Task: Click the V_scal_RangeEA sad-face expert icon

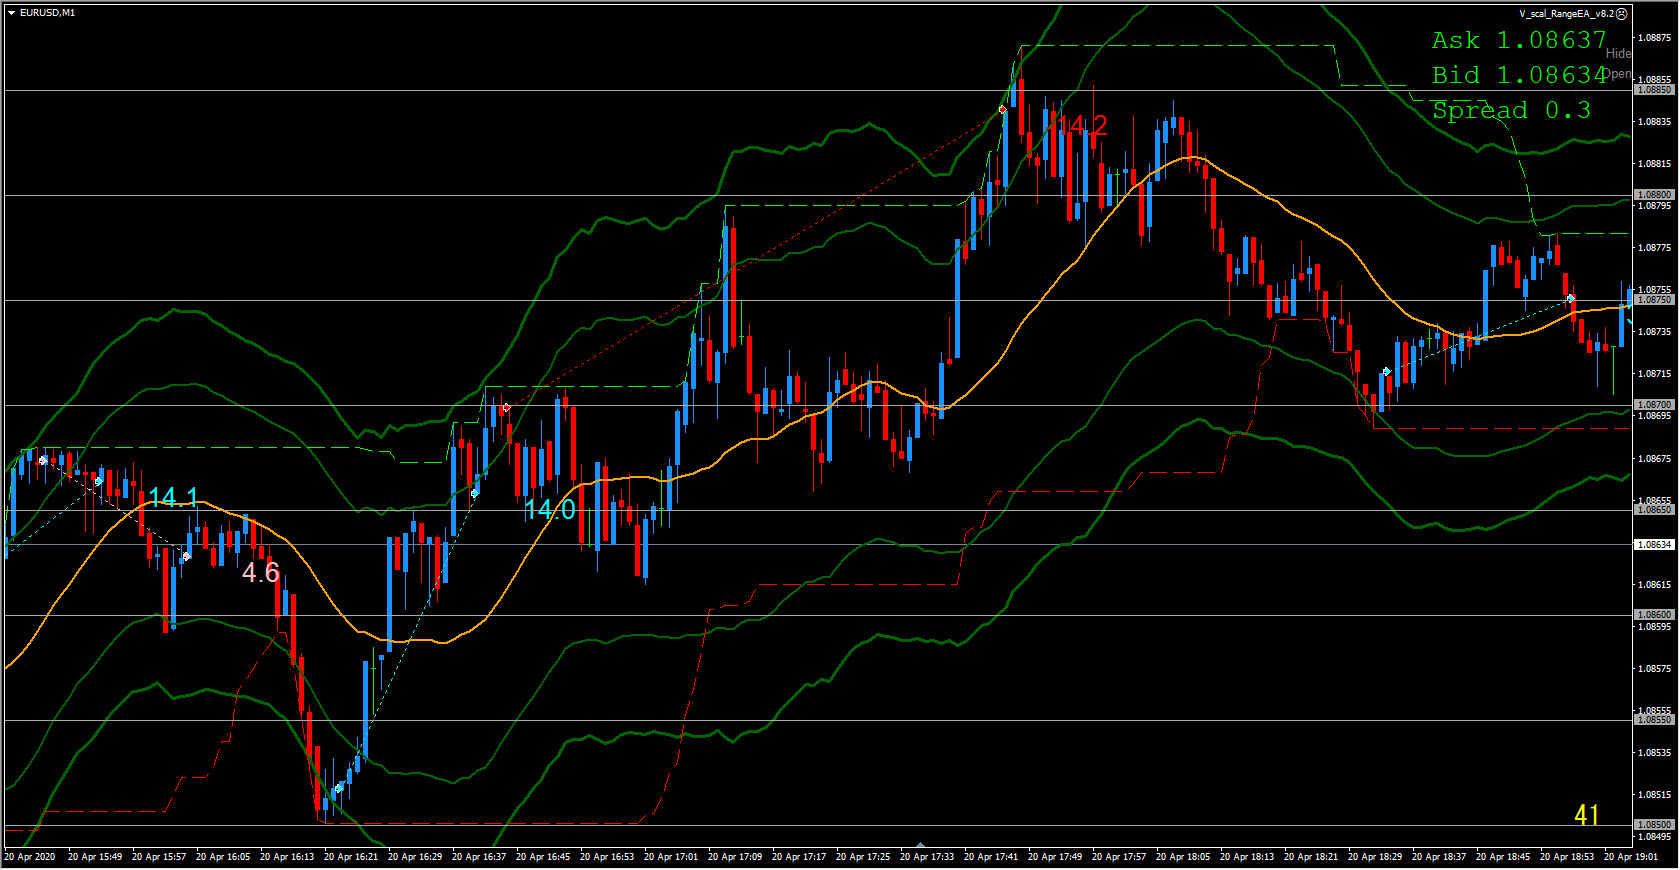Action: point(1622,14)
